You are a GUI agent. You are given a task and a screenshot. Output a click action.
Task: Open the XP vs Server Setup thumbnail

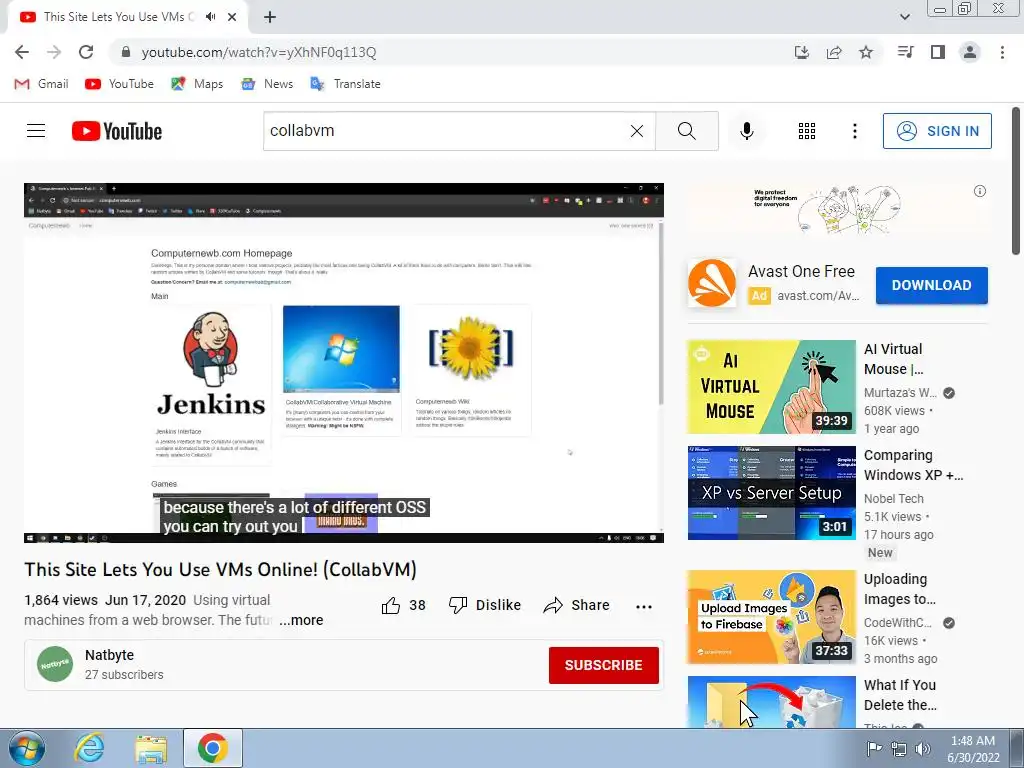point(771,492)
